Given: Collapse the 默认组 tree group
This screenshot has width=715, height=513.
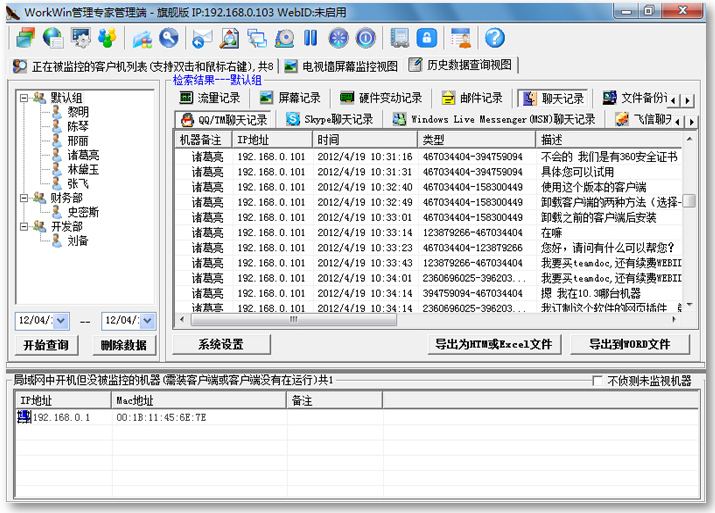Looking at the screenshot, I should [x=24, y=98].
